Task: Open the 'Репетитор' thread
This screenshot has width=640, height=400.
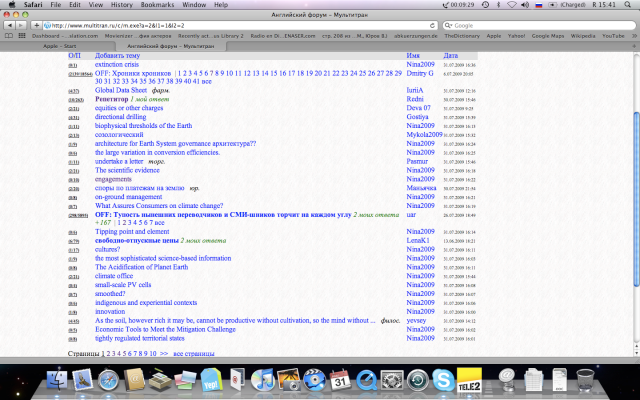Action: coord(111,99)
